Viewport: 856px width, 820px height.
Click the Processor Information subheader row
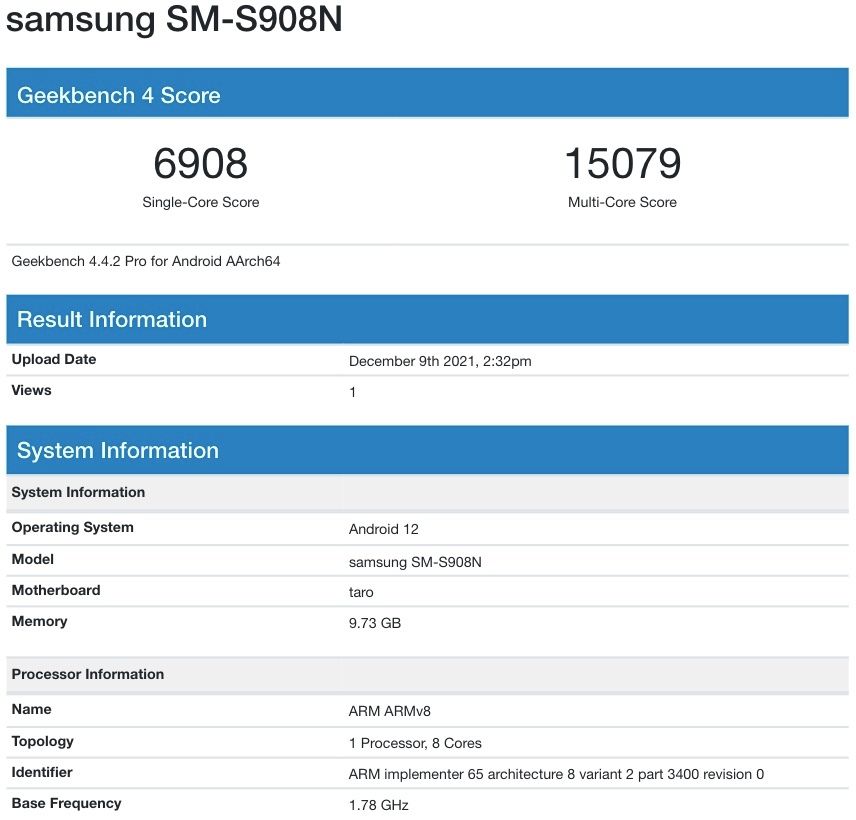(x=88, y=675)
